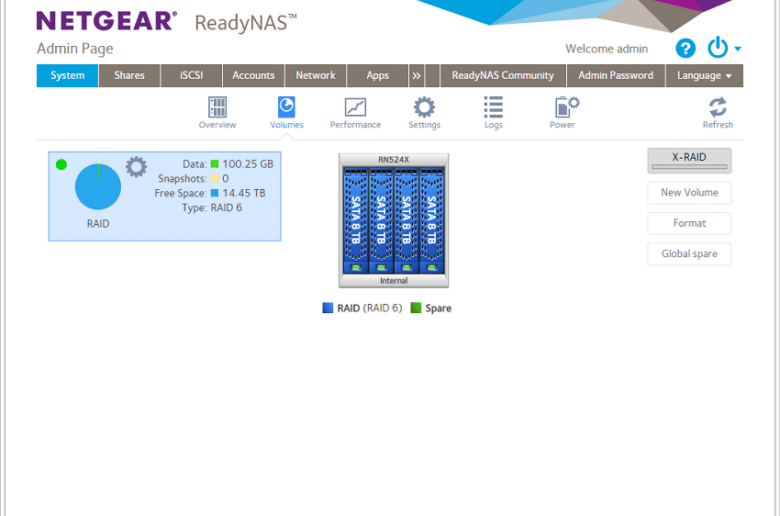
Task: Open the ReadyNAS Community link
Action: (502, 76)
